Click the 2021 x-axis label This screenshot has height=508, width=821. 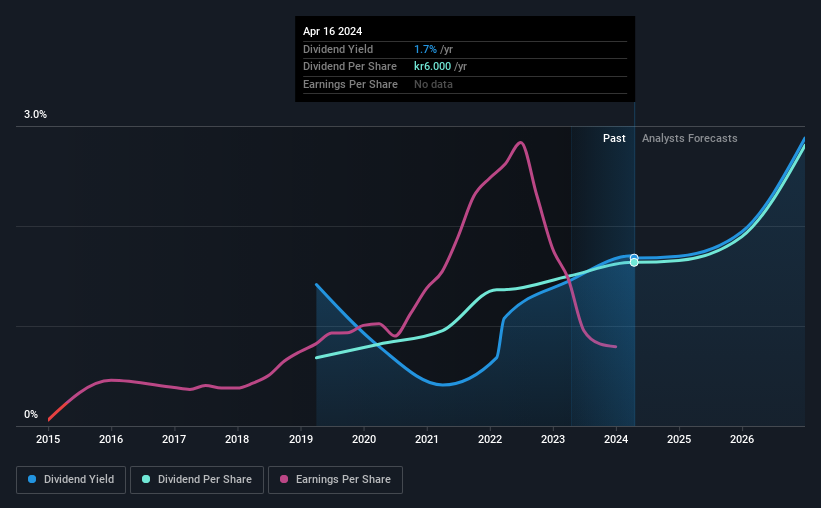(x=427, y=439)
